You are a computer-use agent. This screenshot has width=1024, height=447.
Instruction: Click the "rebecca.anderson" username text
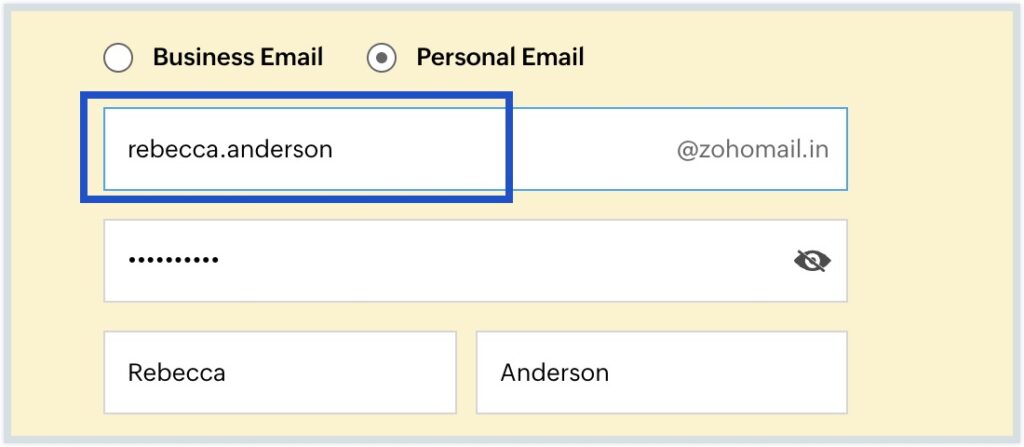click(230, 149)
